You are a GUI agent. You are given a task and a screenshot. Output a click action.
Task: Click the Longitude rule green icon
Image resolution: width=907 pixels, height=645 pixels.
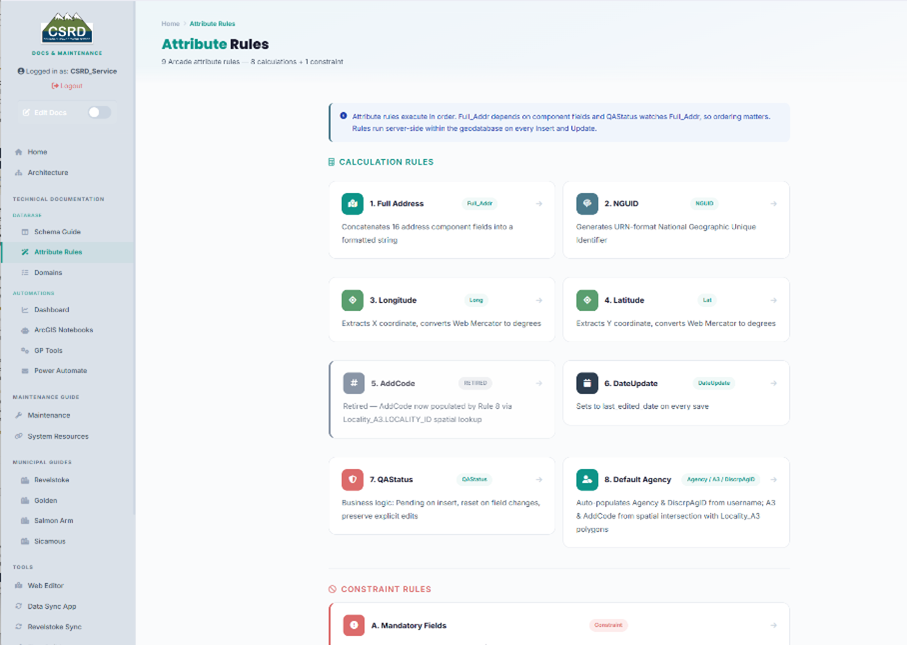352,300
